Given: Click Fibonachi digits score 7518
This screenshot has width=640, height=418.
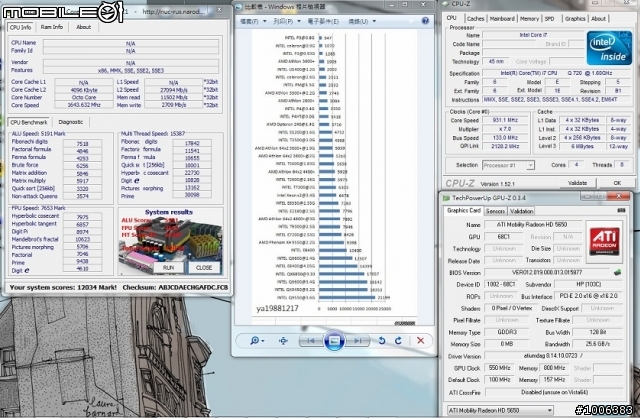Looking at the screenshot, I should (x=82, y=144).
